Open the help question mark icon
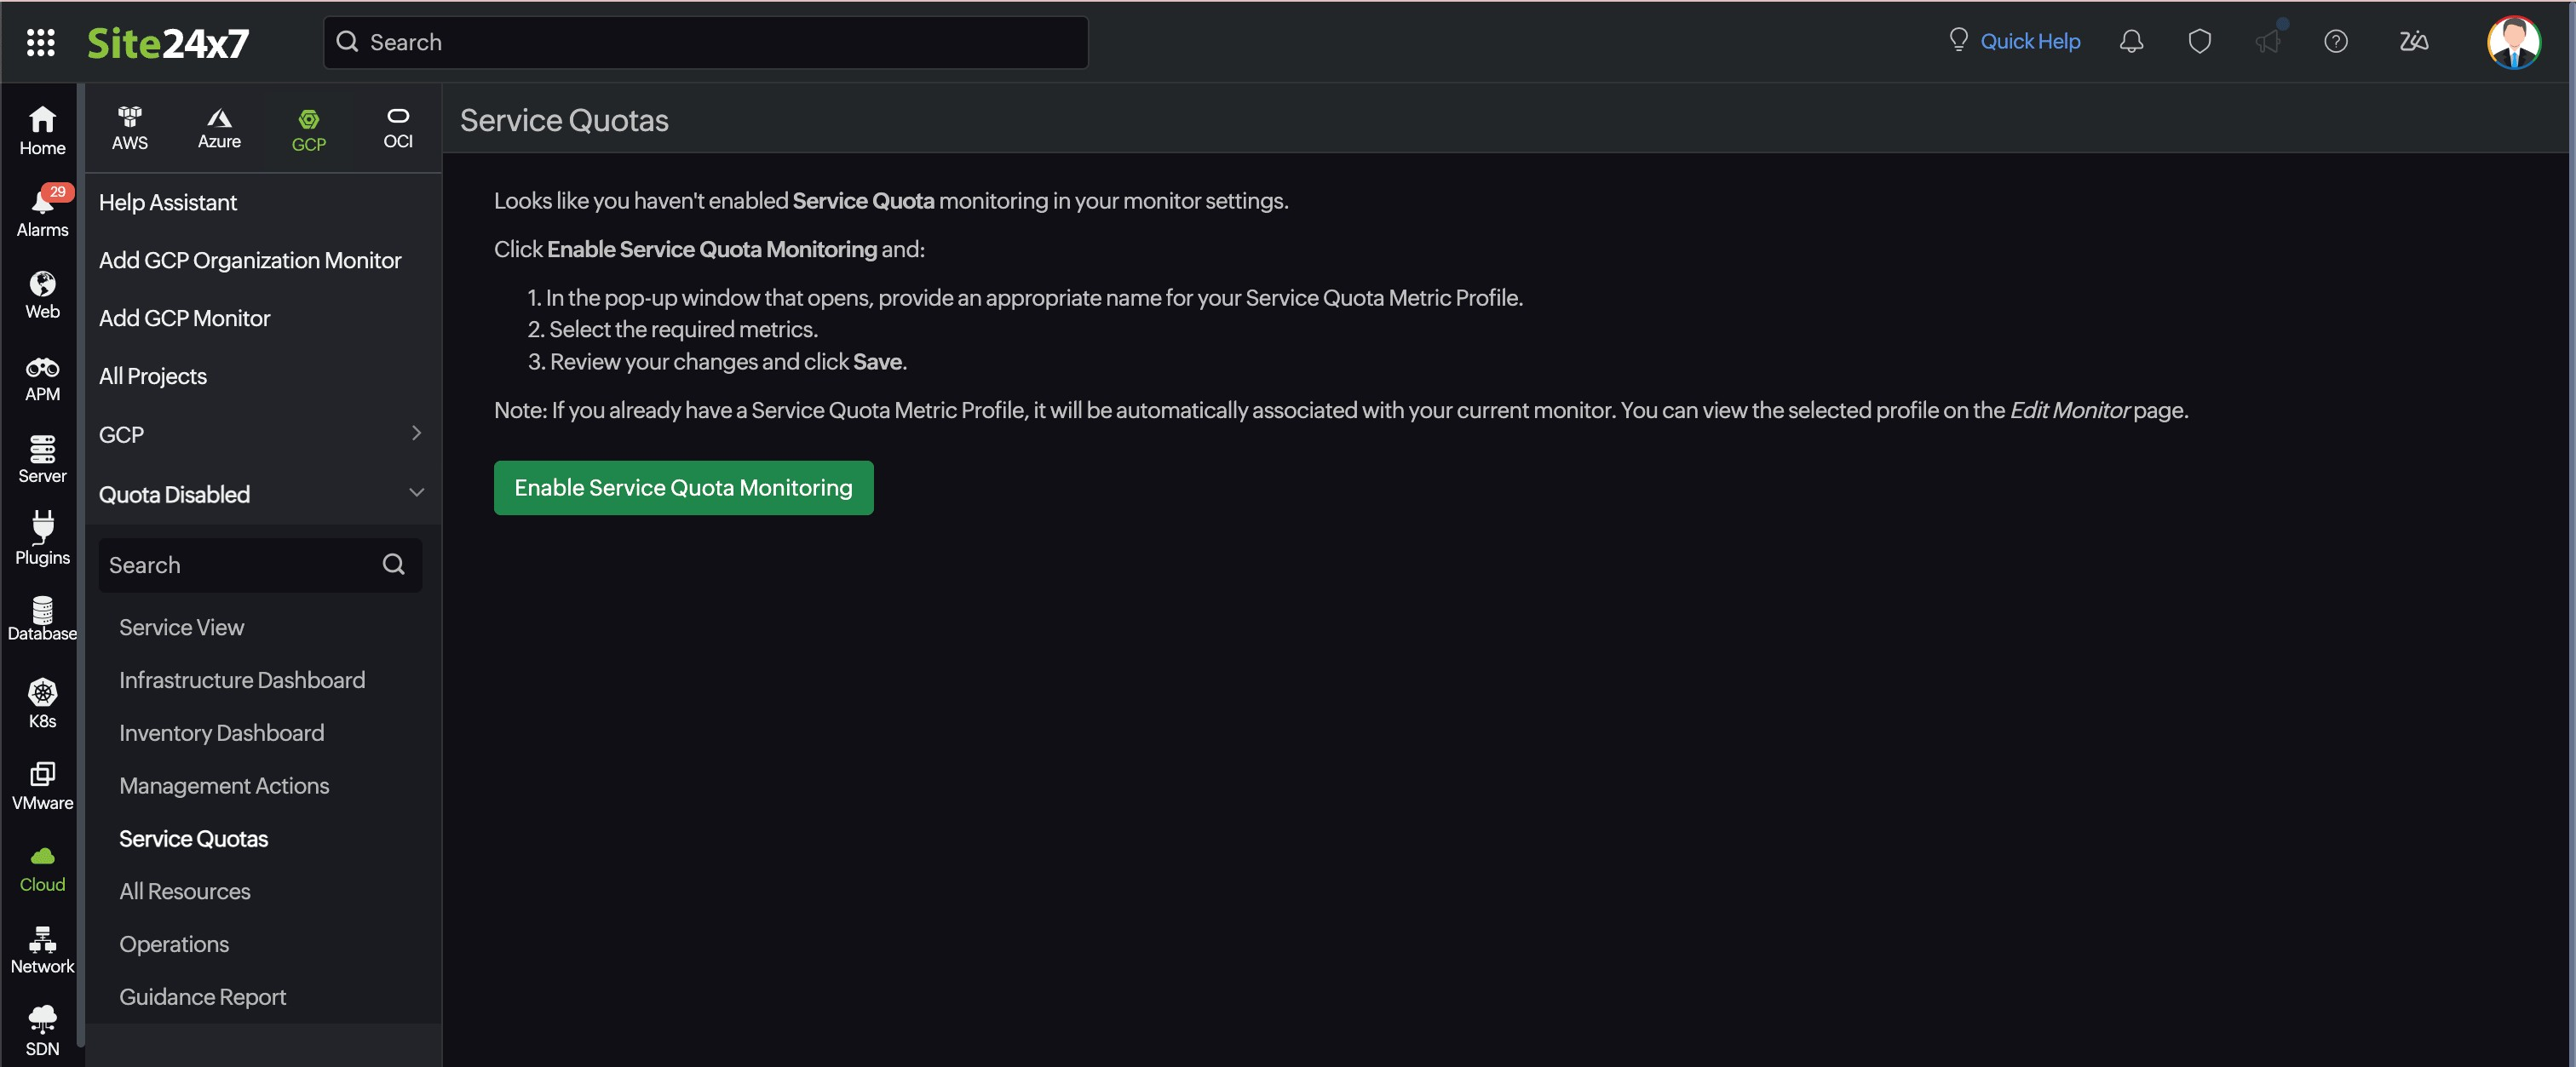This screenshot has height=1067, width=2576. [x=2335, y=42]
